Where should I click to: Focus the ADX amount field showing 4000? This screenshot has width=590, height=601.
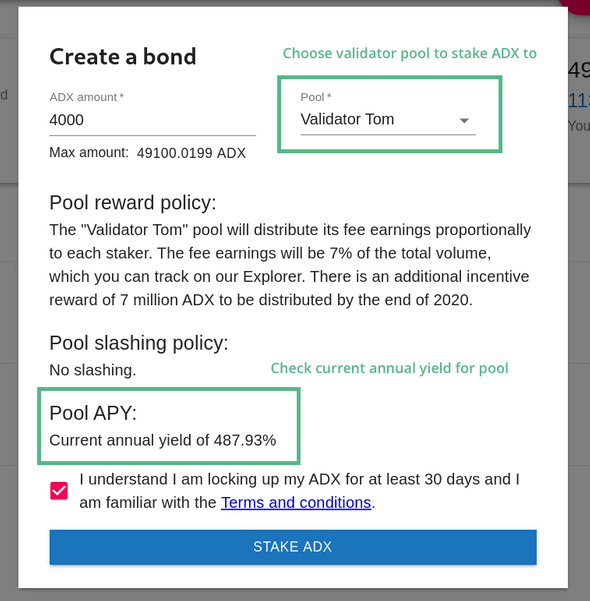153,120
